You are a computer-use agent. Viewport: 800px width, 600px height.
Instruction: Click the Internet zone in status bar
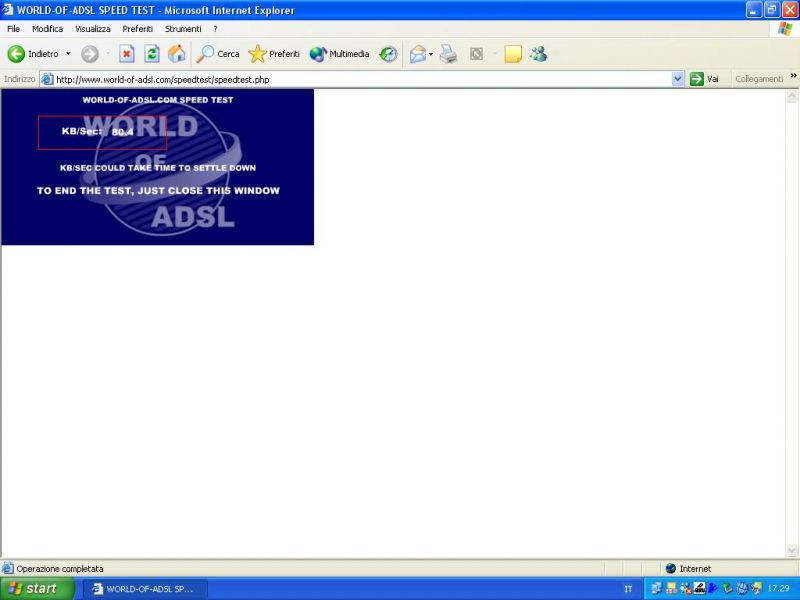pos(688,568)
